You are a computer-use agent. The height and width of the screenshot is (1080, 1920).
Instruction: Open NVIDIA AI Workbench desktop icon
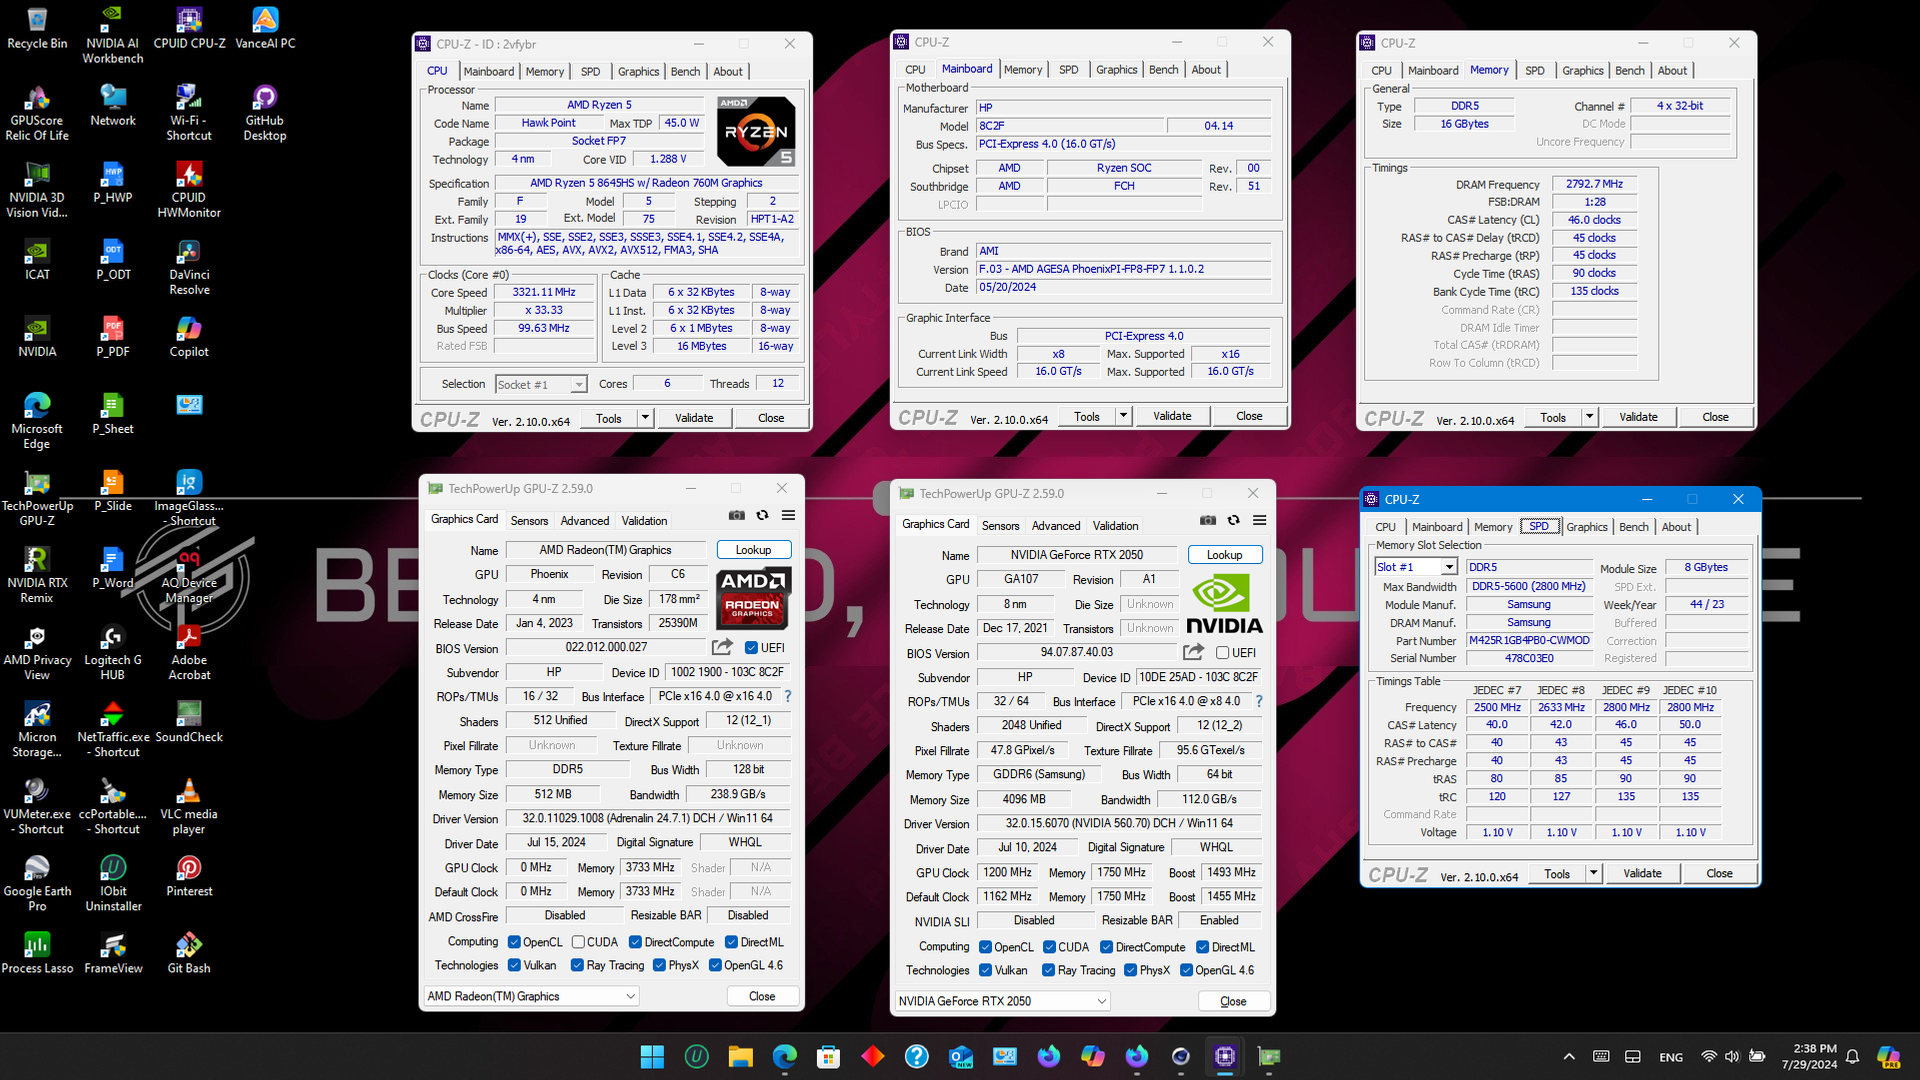pos(113,35)
